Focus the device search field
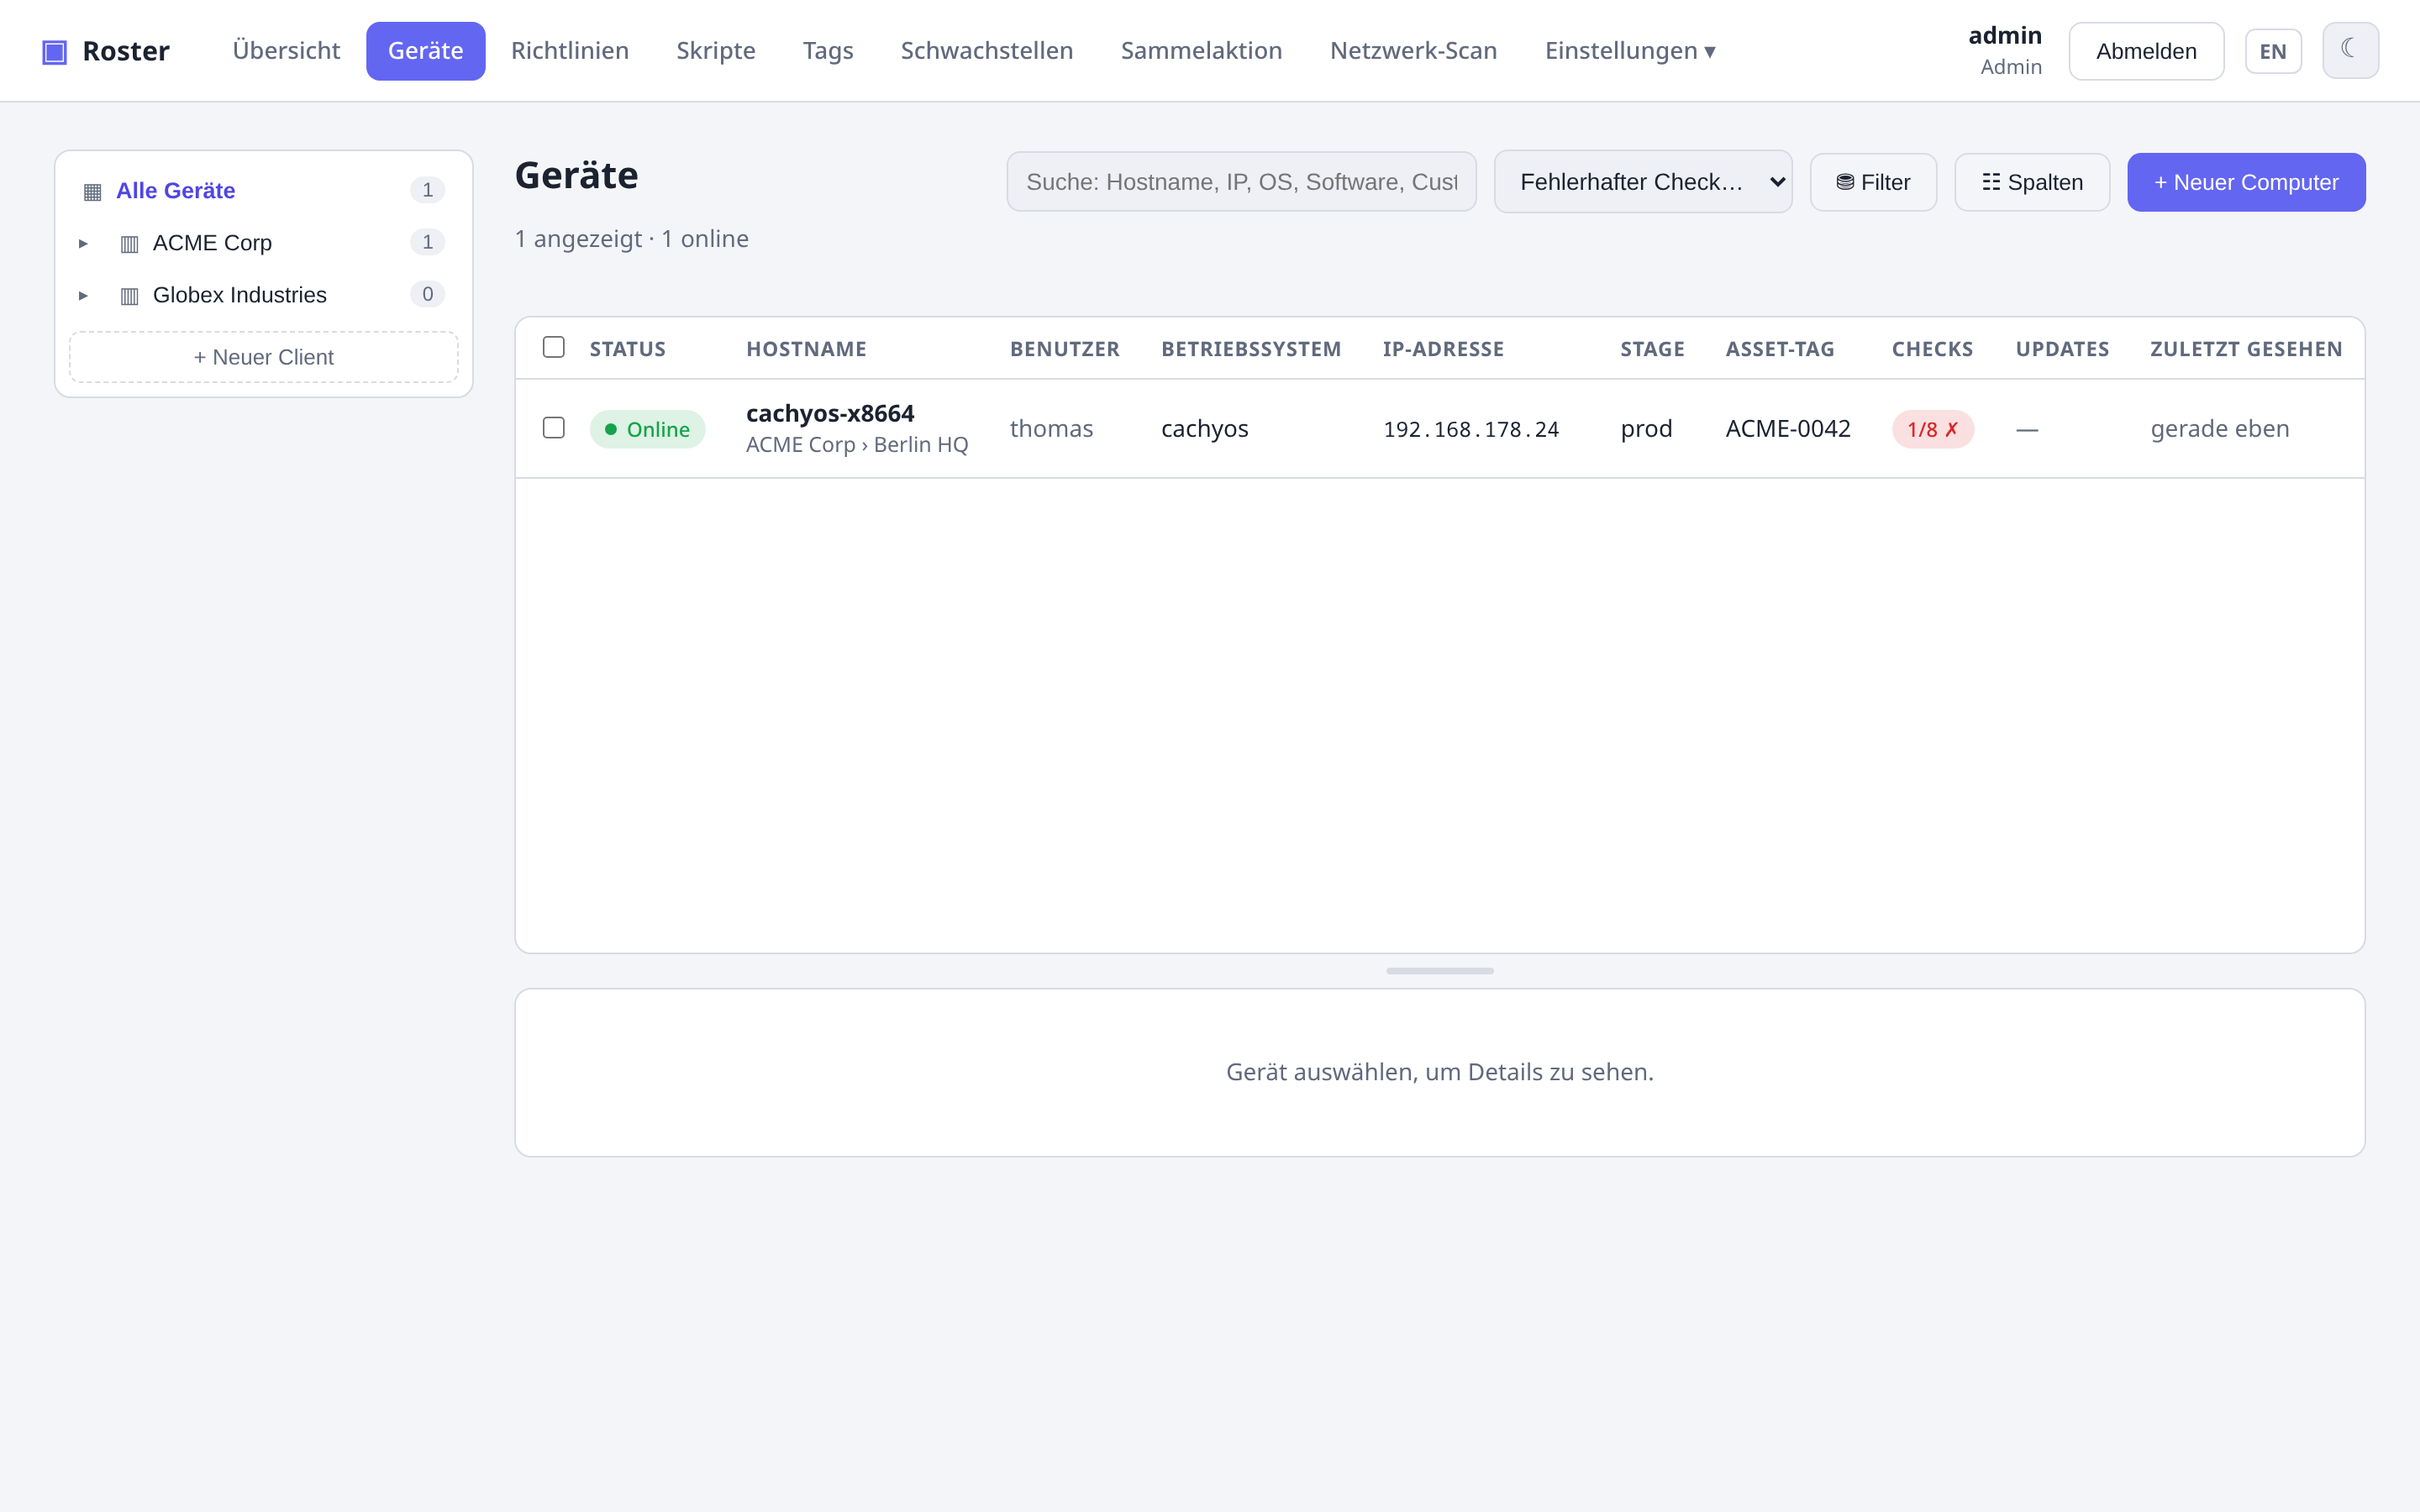The image size is (2420, 1512). 1241,182
